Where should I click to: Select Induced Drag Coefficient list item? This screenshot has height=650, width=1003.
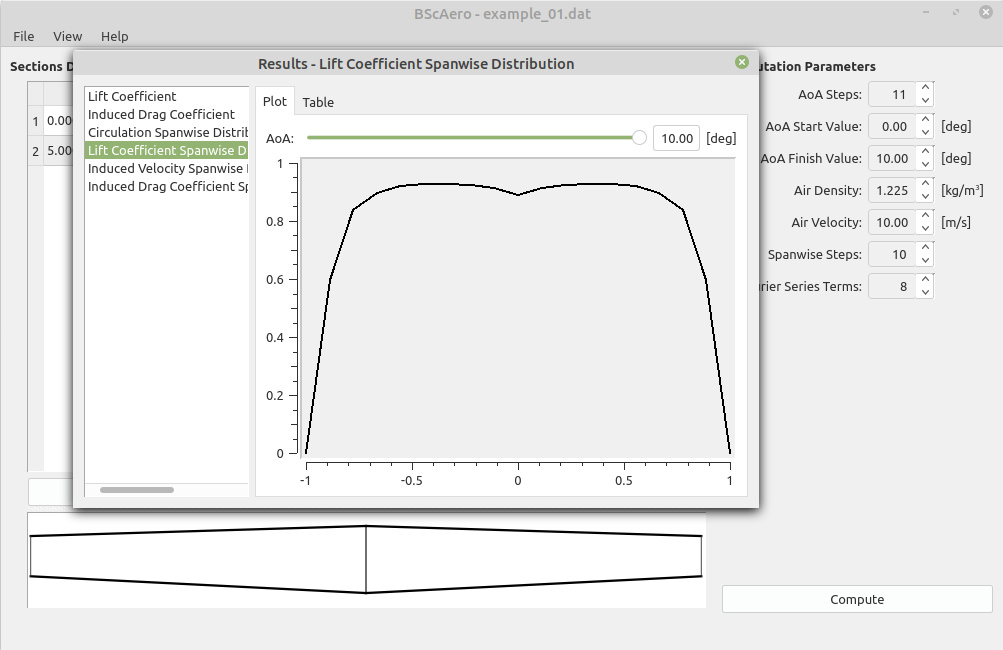point(166,114)
